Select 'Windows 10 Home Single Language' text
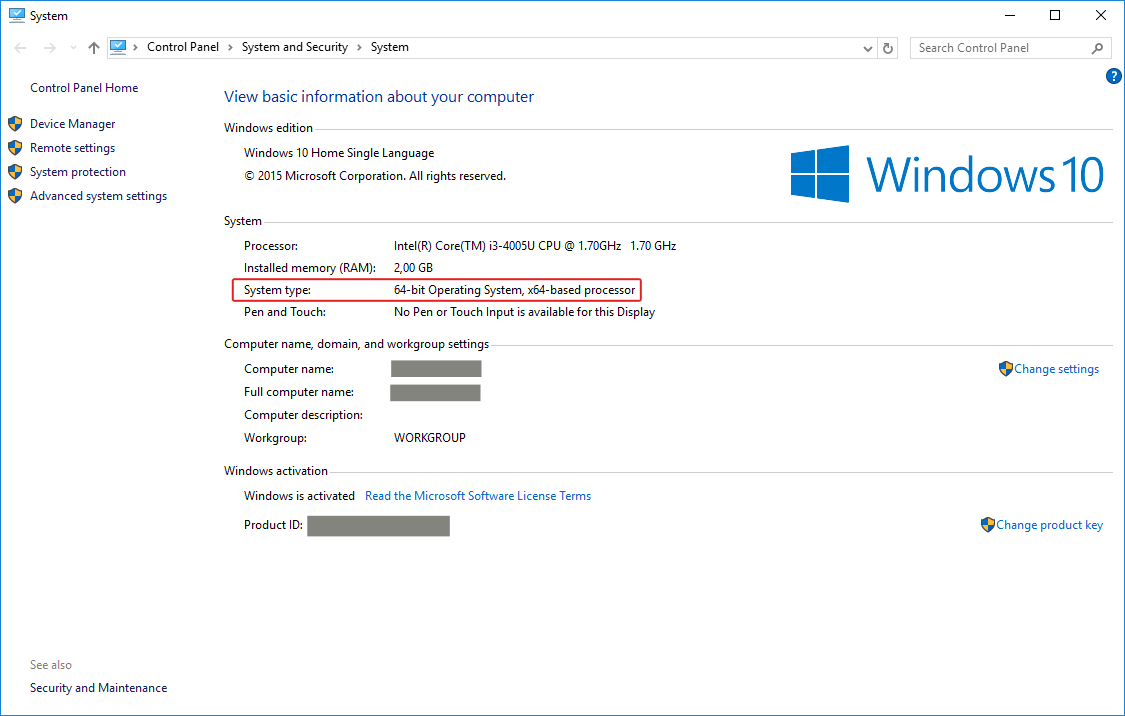The width and height of the screenshot is (1125, 716). tap(339, 153)
